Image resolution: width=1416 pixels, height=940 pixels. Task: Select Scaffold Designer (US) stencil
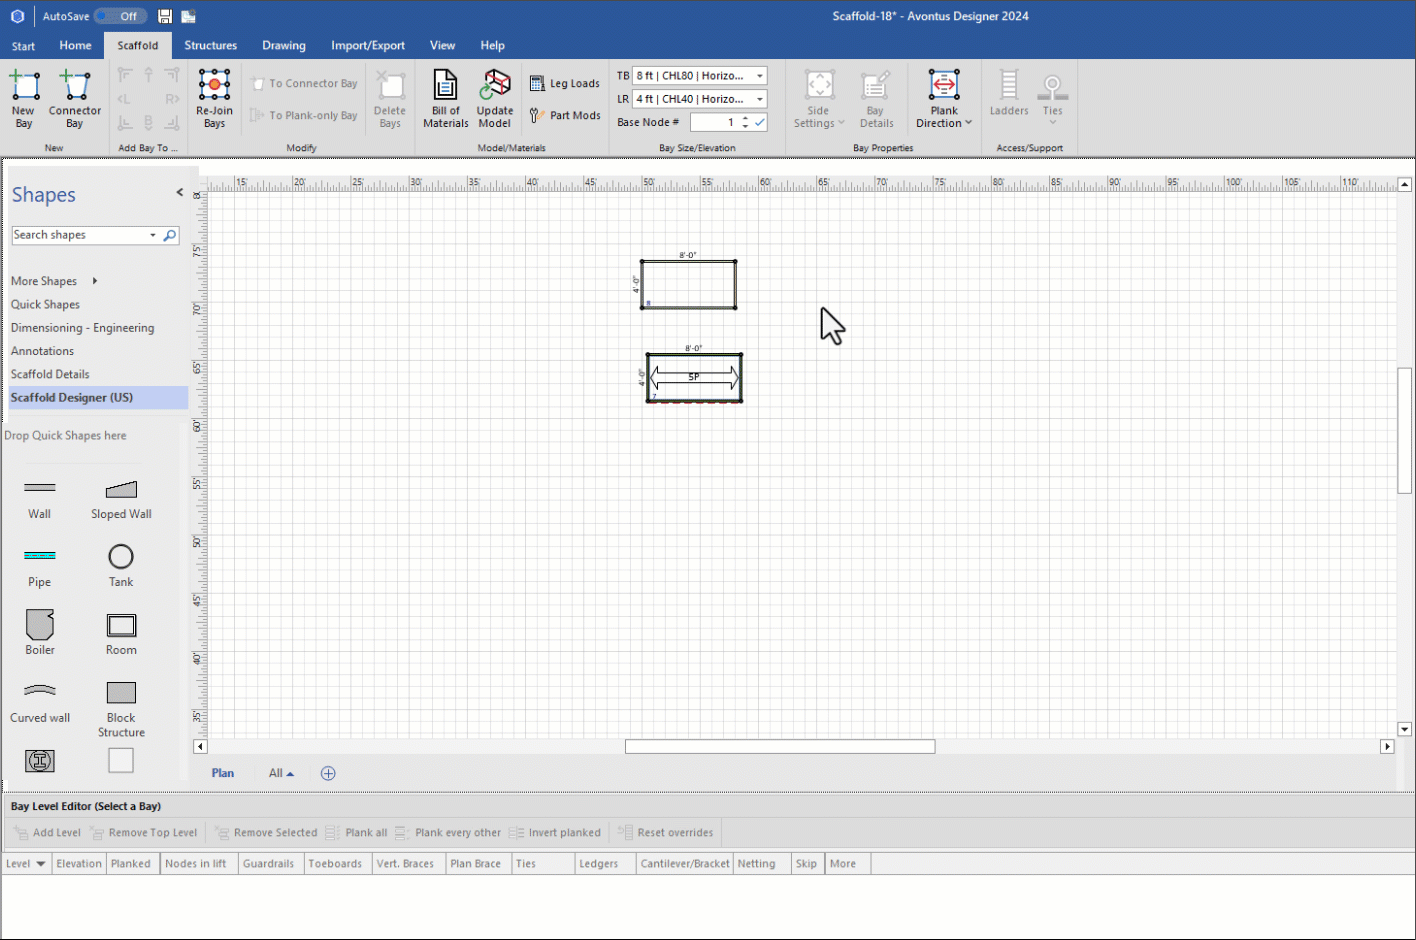[72, 398]
